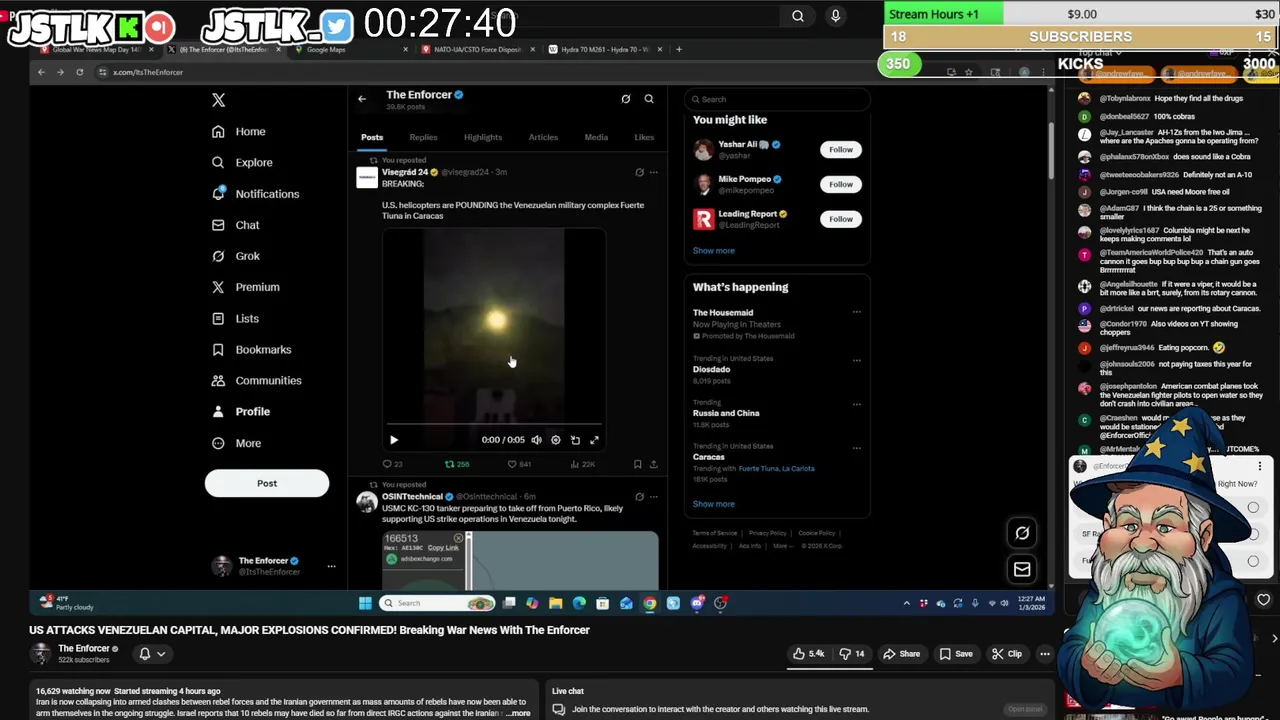The width and height of the screenshot is (1280, 720).
Task: Undo repost on the Visegrád 24 post
Action: (456, 464)
